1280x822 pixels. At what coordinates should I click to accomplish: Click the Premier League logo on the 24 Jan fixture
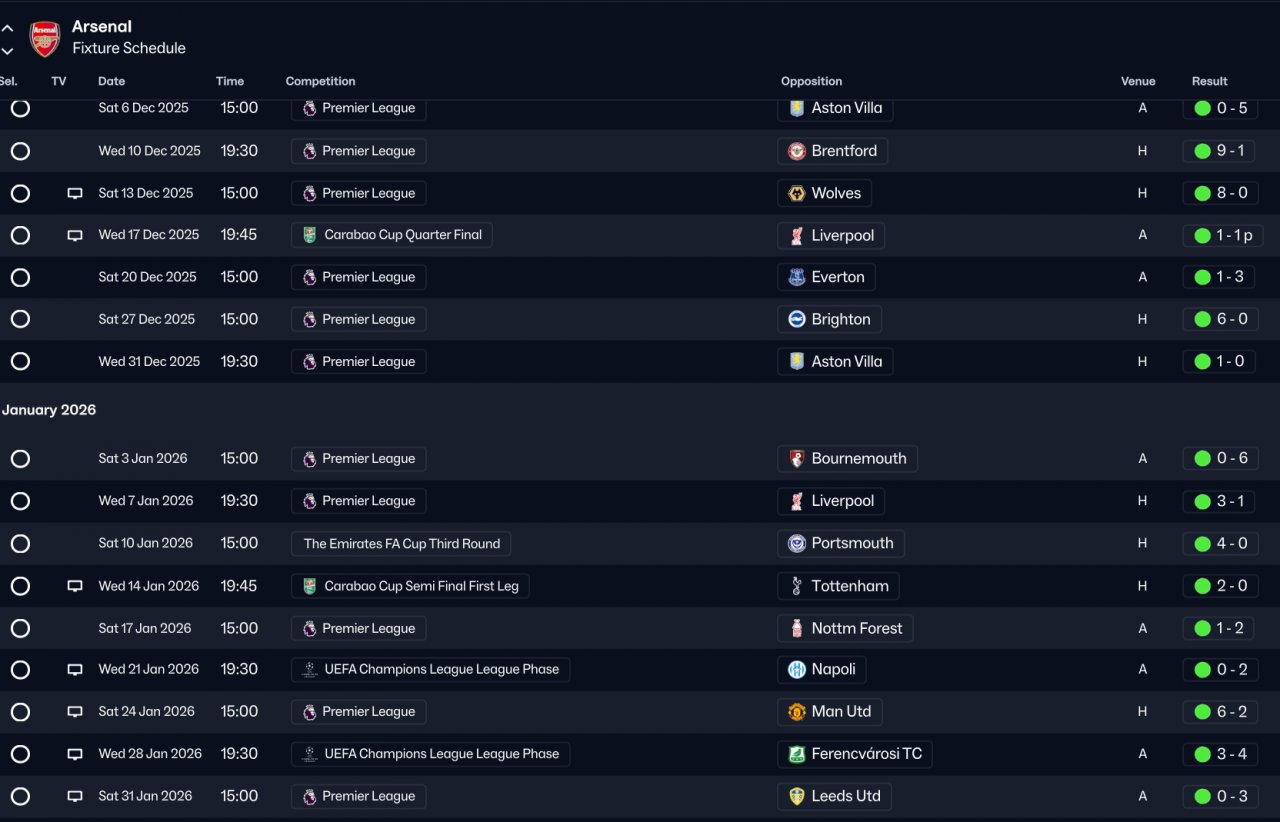(310, 712)
